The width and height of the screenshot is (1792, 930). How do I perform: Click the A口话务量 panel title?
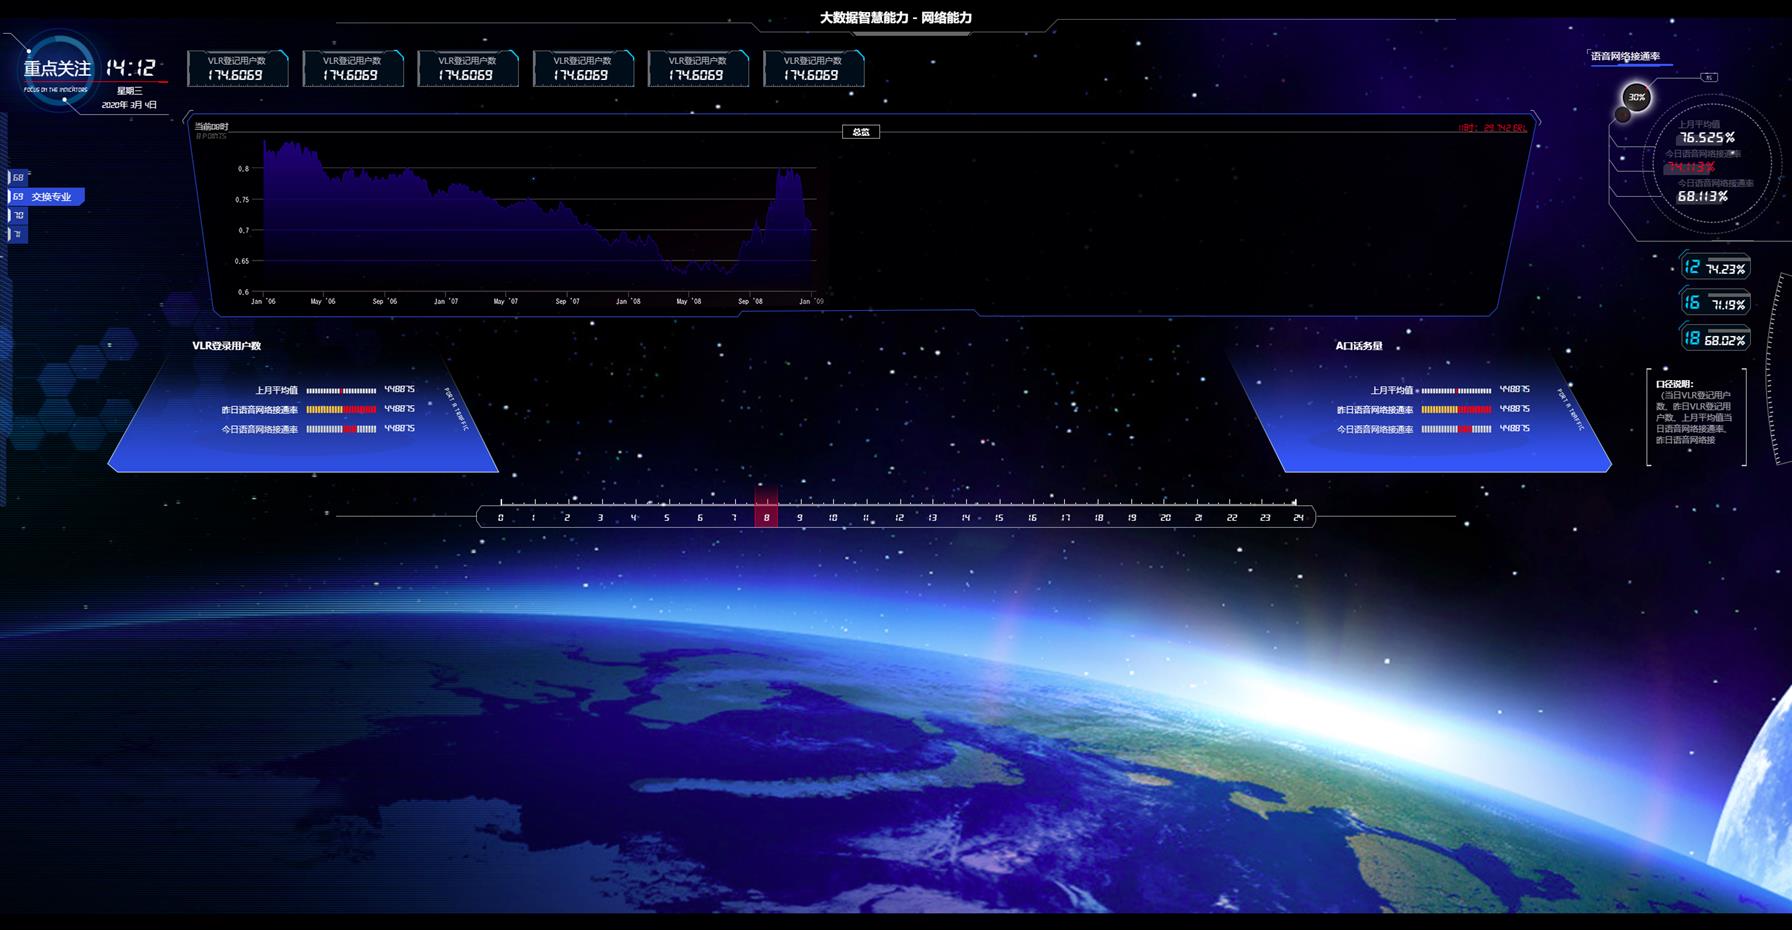1359,346
